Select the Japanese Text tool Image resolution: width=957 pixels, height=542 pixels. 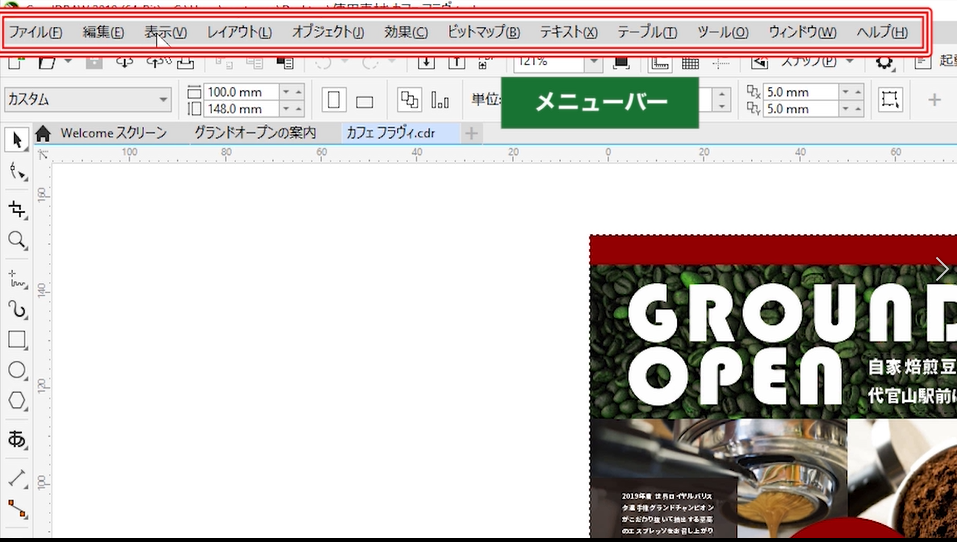[x=17, y=438]
